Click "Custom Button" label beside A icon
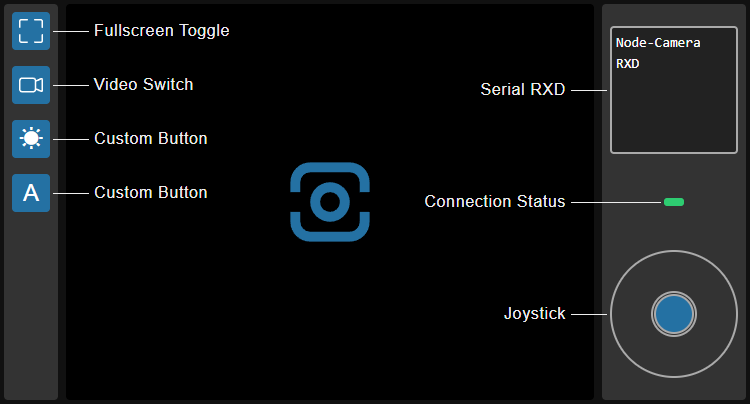 [x=150, y=193]
